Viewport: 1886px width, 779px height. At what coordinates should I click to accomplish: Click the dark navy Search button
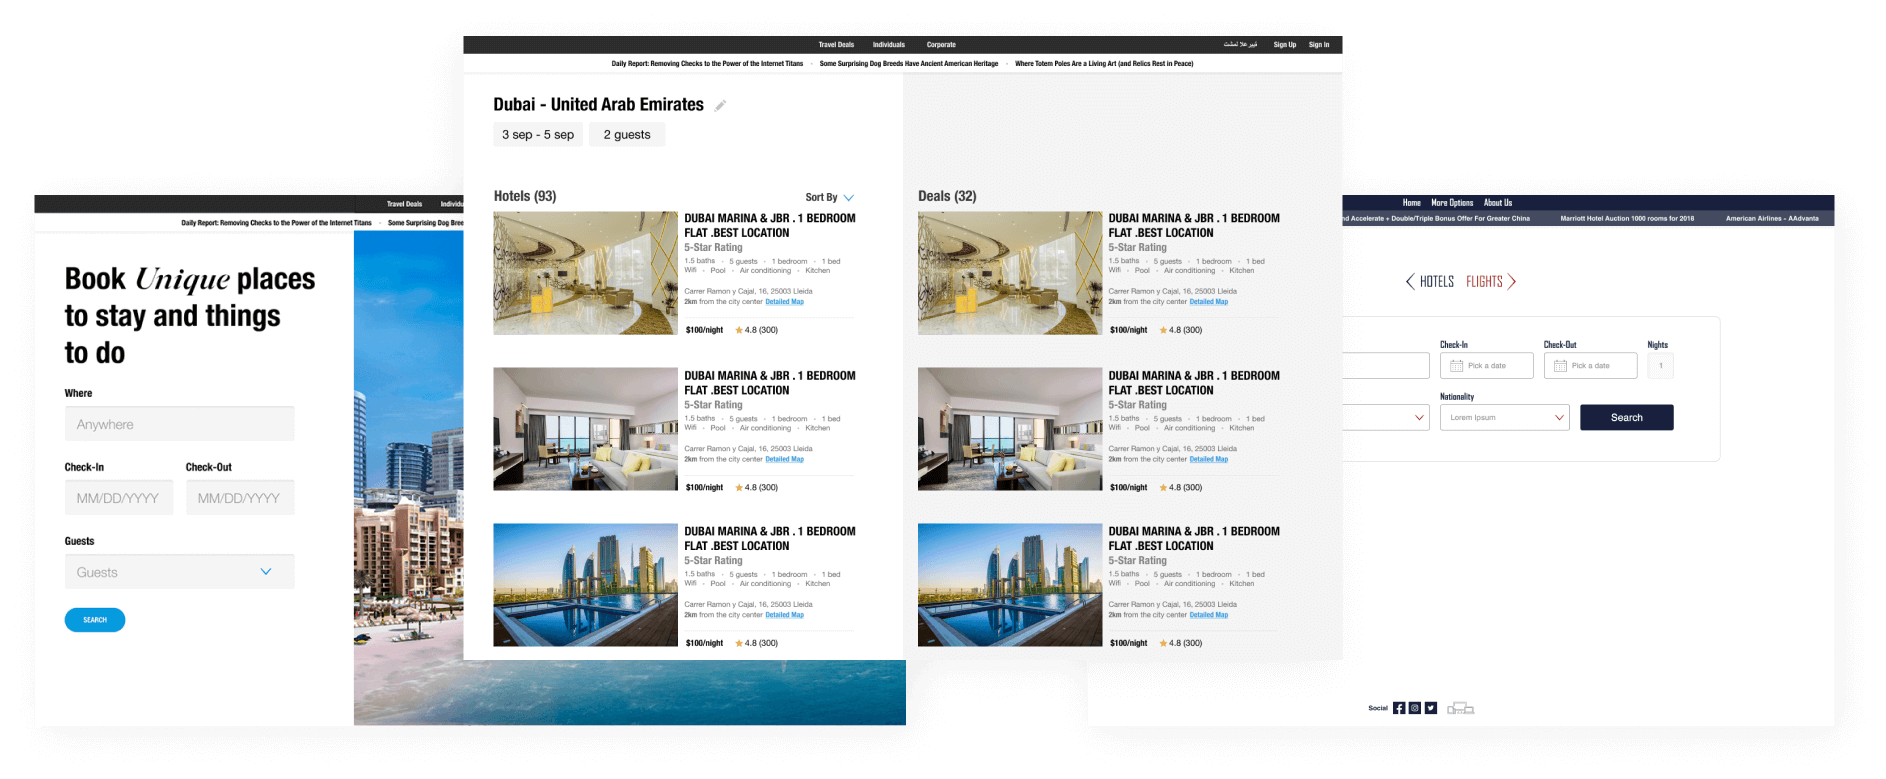click(x=1627, y=417)
